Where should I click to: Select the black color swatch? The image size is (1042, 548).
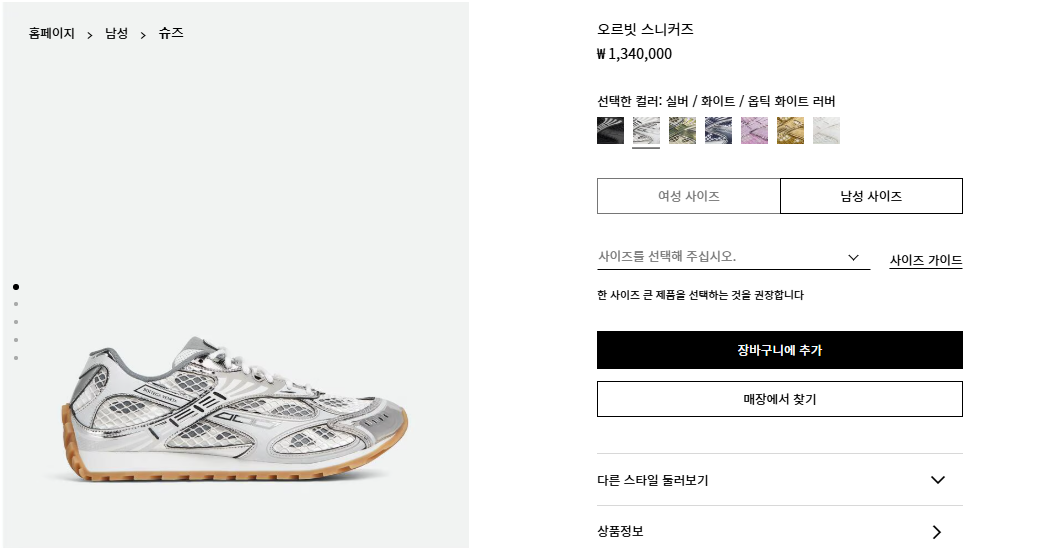coord(610,131)
